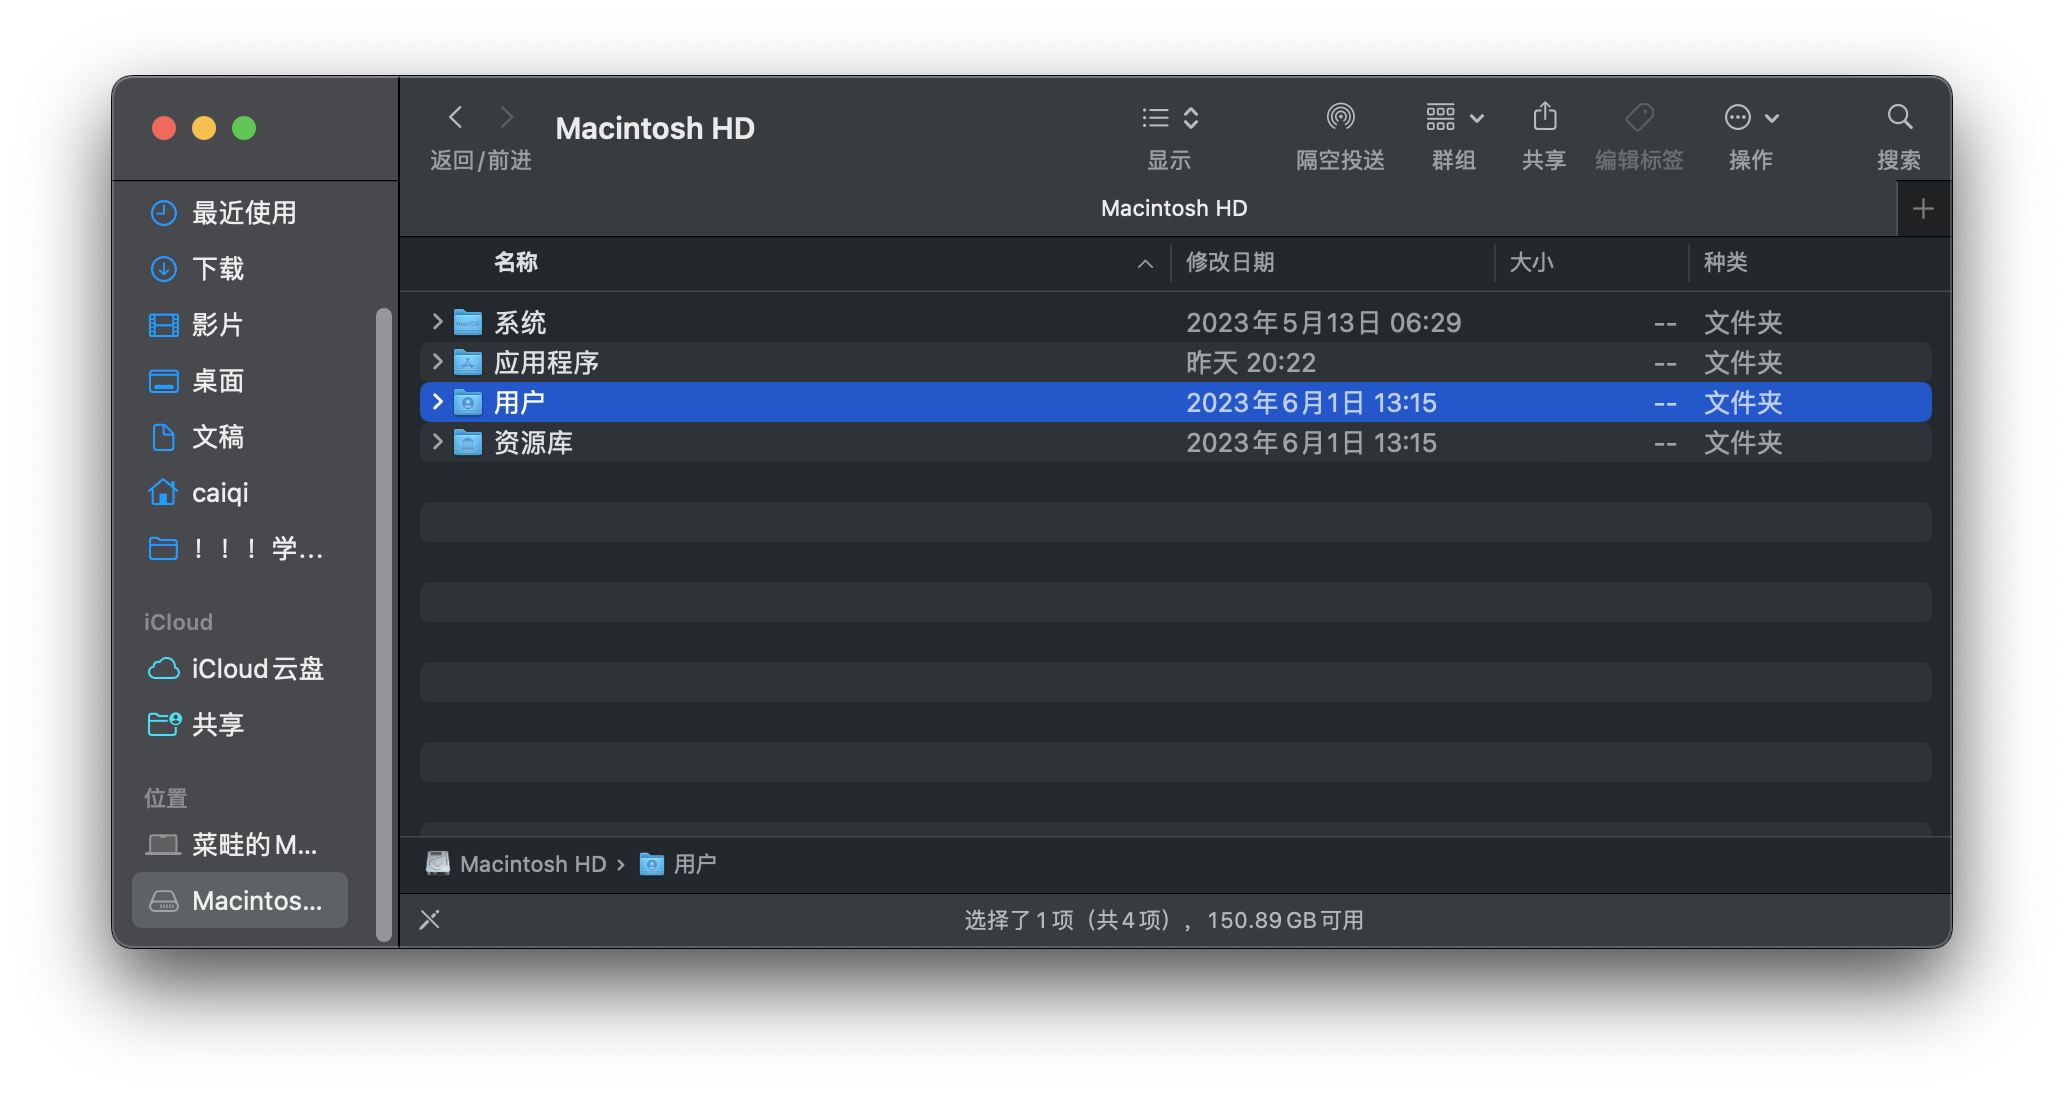Hide the path bar using X icon
Image resolution: width=2064 pixels, height=1096 pixels.
click(x=430, y=920)
